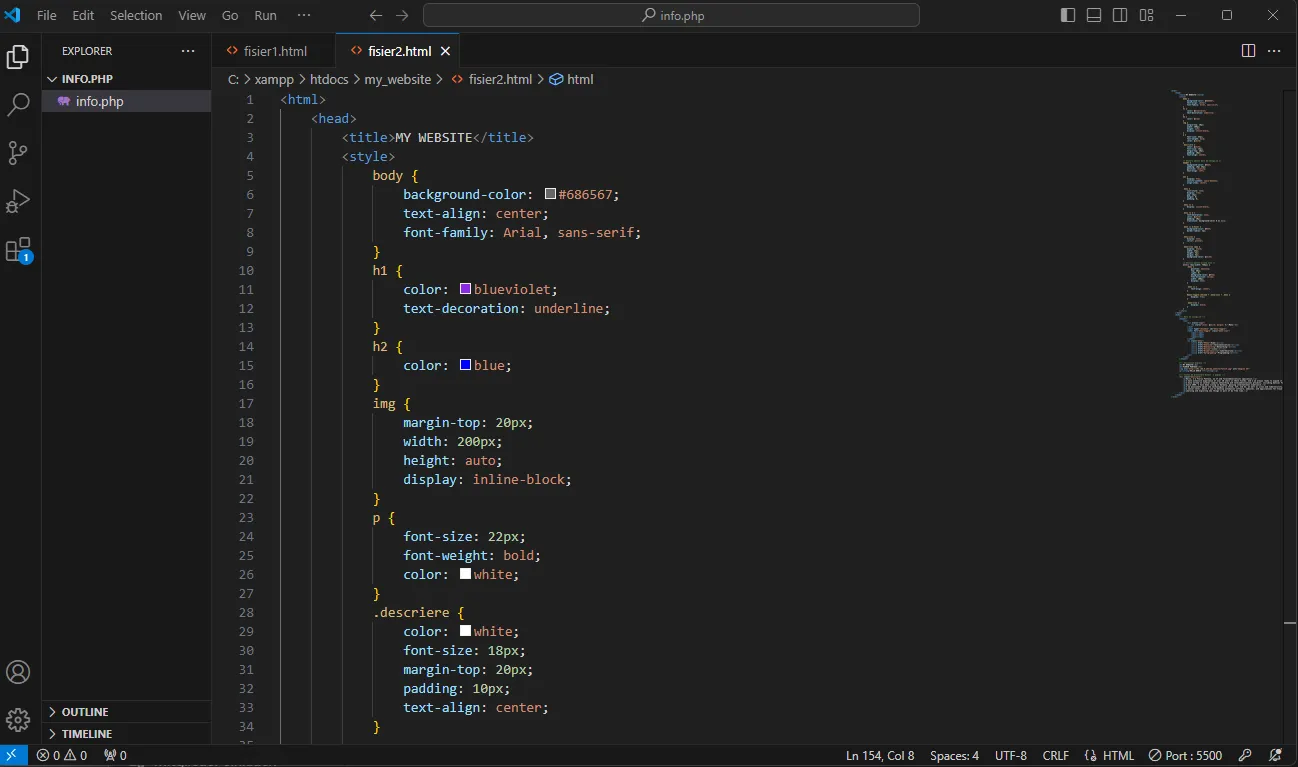This screenshot has height=767, width=1298.
Task: Click the info.php command center search box
Action: 671,15
